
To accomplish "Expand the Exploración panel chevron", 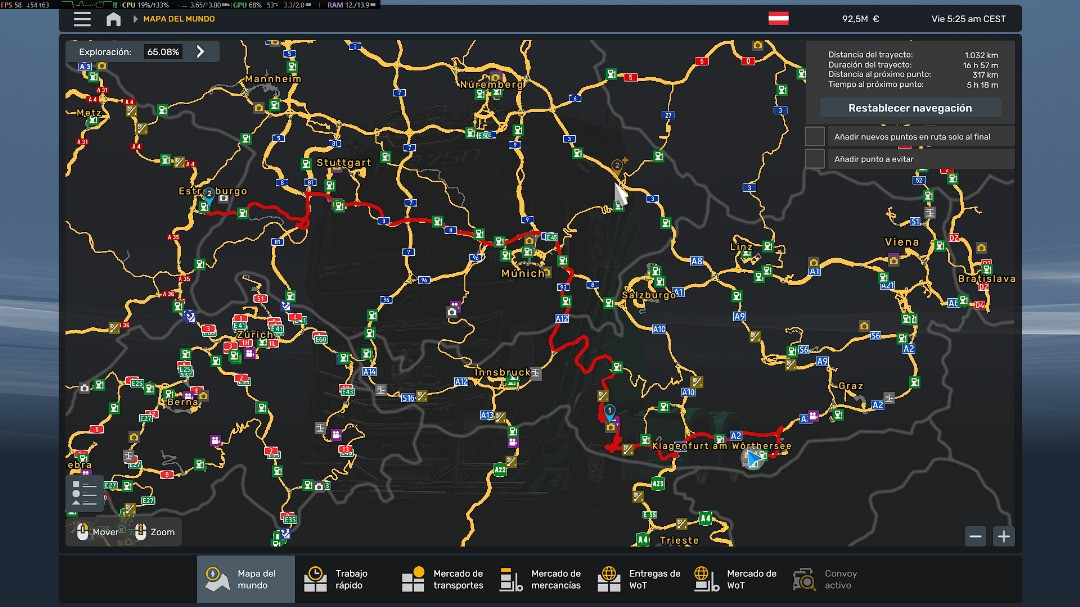I will (200, 52).
